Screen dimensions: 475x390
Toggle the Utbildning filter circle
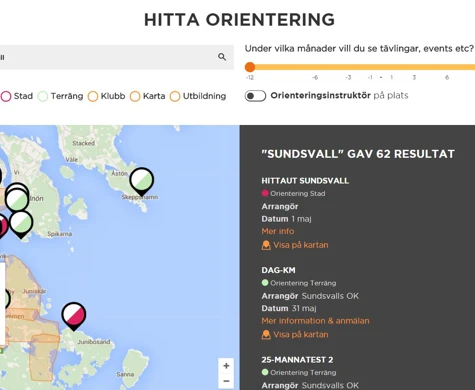[175, 96]
